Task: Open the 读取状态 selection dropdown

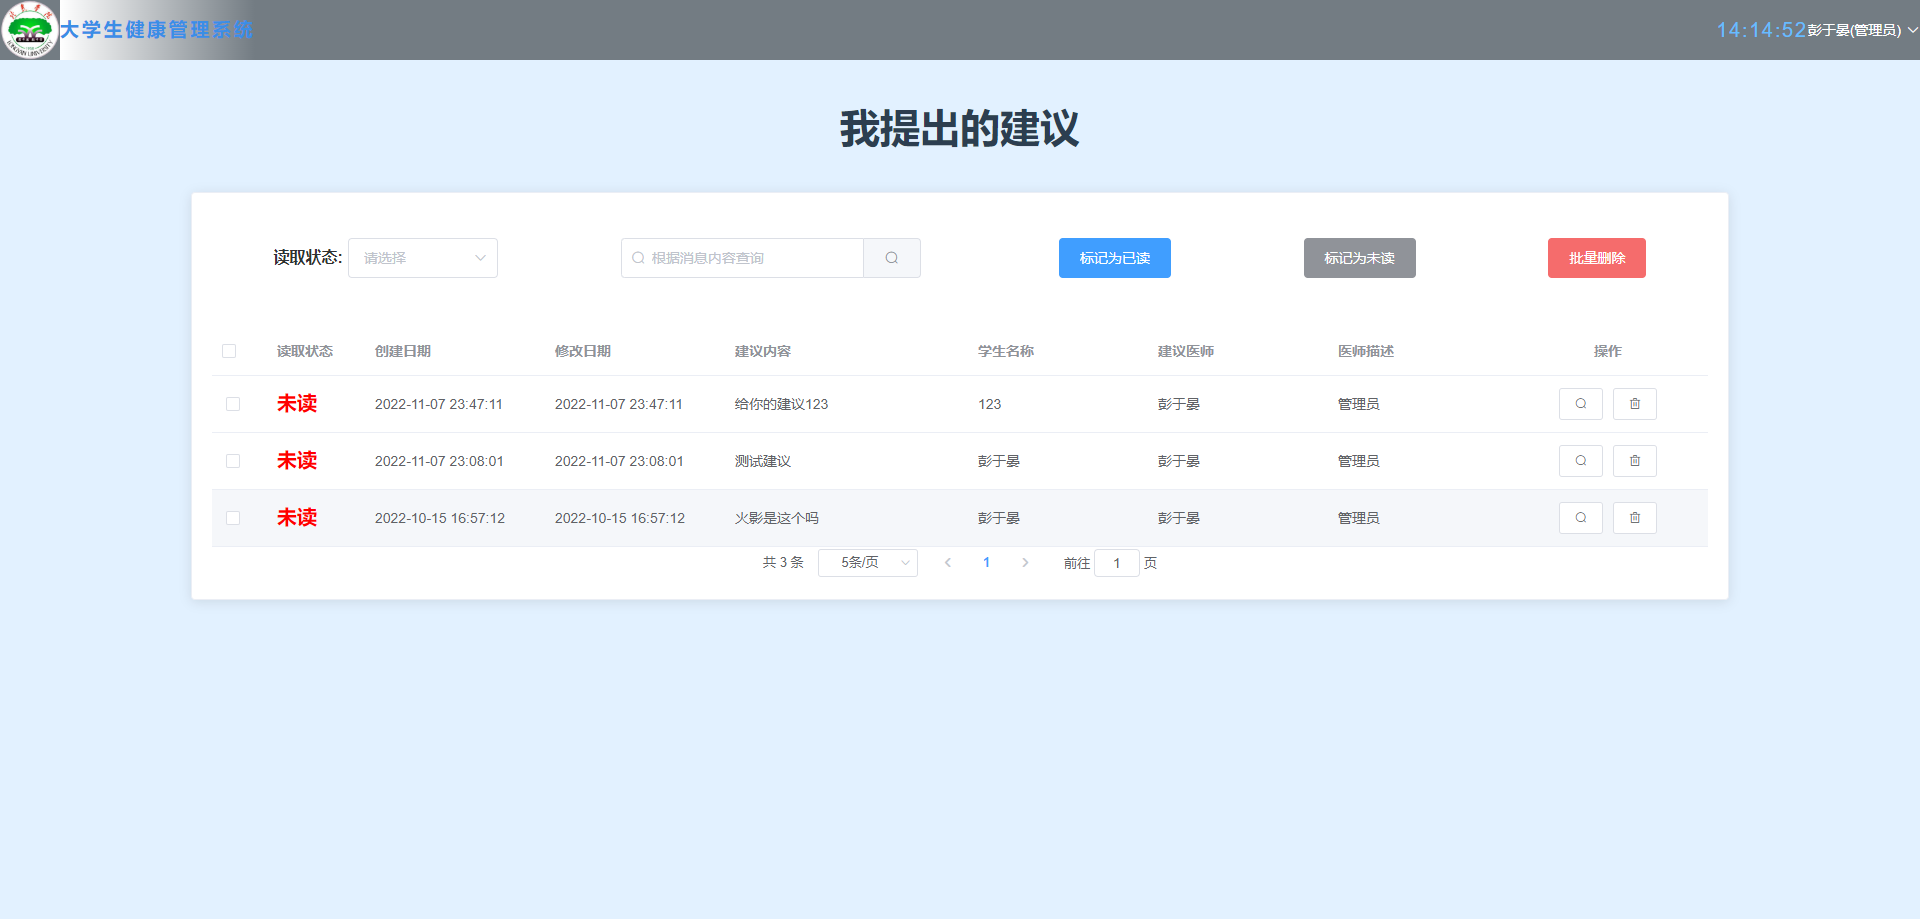Action: pos(422,257)
